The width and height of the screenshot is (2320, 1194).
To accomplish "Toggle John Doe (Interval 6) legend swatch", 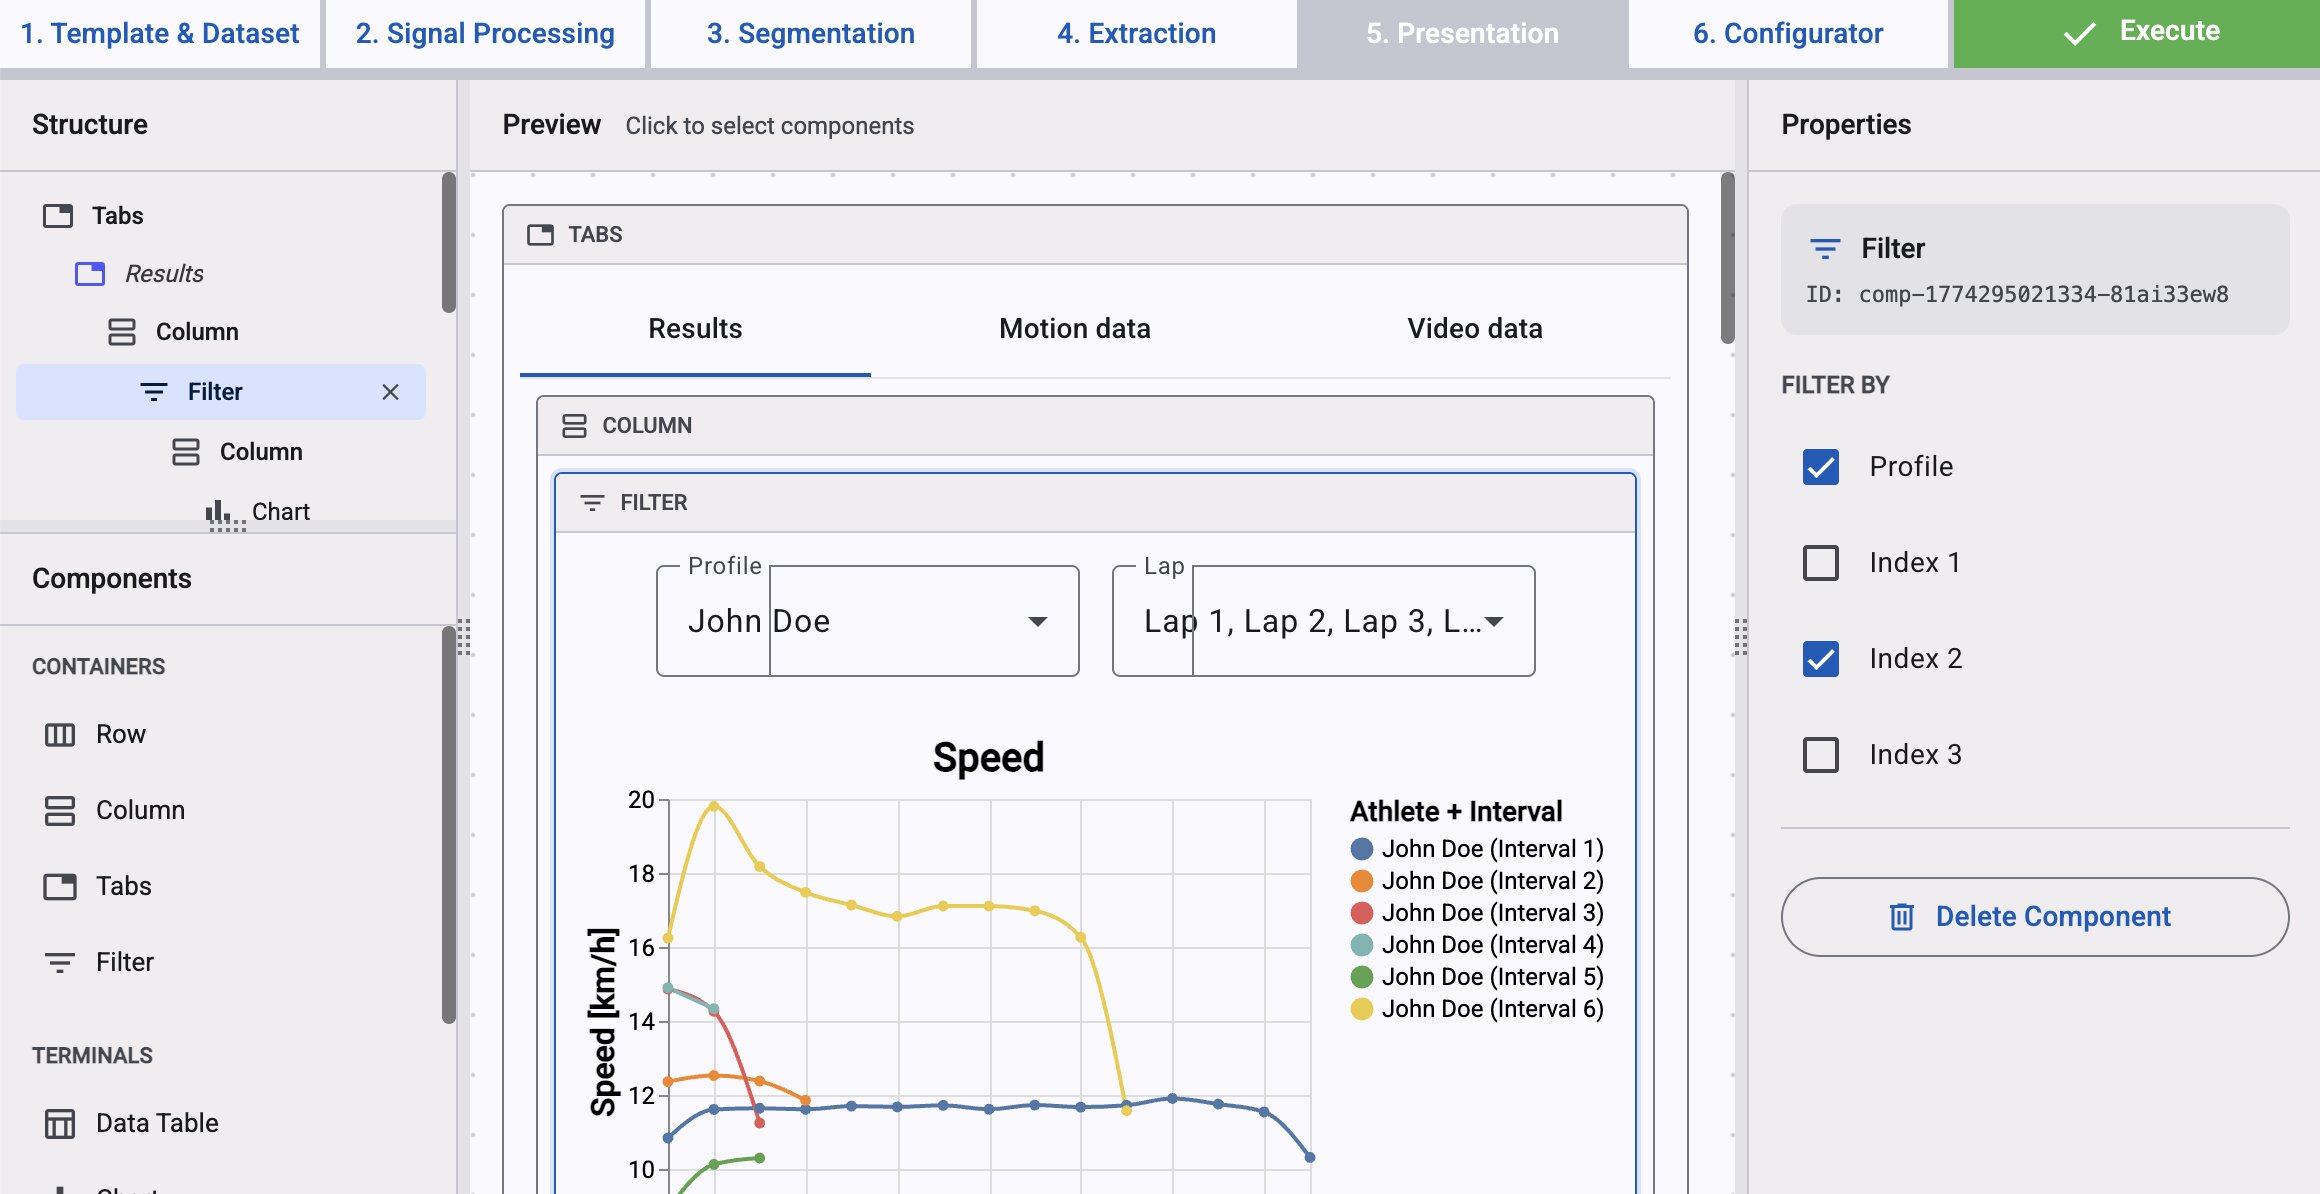I will click(x=1361, y=1009).
